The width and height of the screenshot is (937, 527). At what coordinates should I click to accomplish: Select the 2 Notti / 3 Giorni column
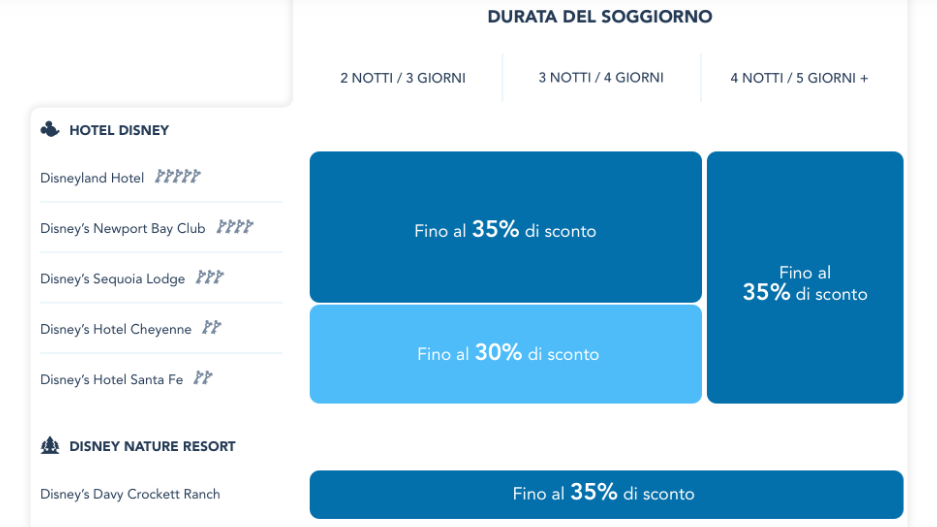[x=403, y=78]
